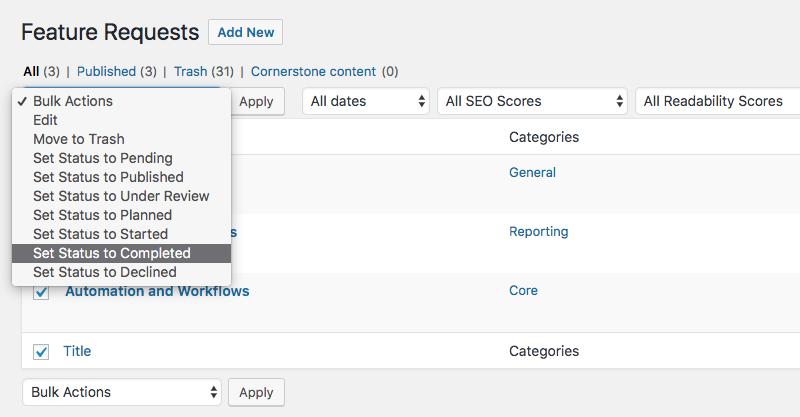Uncheck the Automation and Workflows checkbox

coord(42,292)
